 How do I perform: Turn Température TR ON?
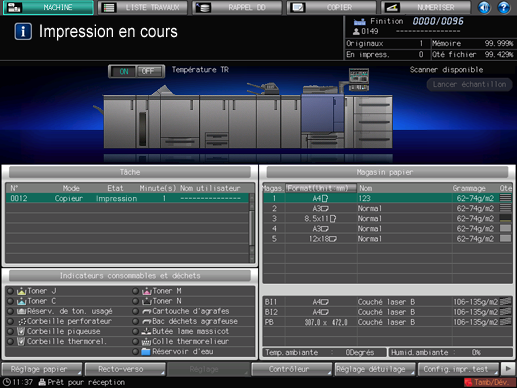pyautogui.click(x=124, y=71)
